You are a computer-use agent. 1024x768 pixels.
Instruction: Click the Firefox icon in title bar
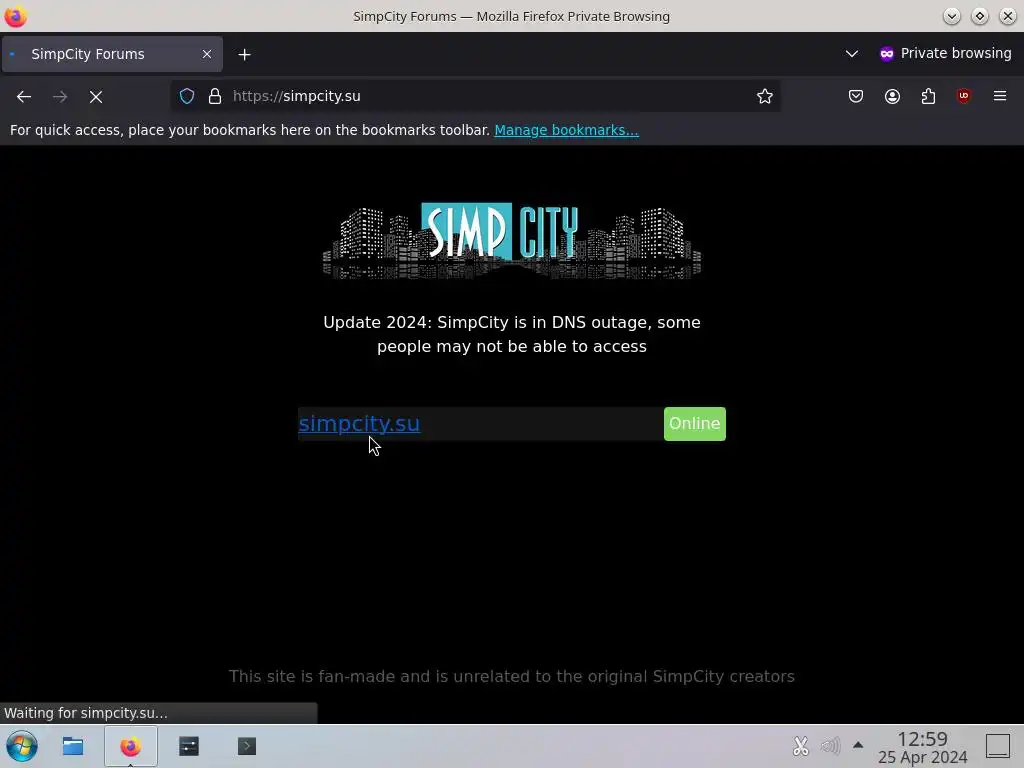pyautogui.click(x=16, y=16)
